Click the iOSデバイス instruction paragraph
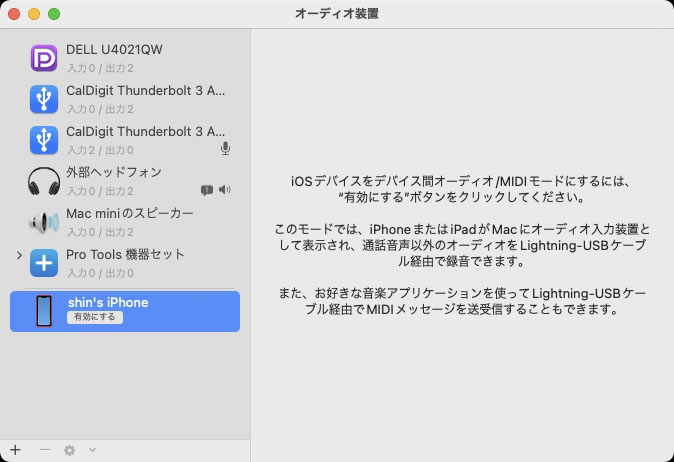The width and height of the screenshot is (674, 462). [462, 189]
